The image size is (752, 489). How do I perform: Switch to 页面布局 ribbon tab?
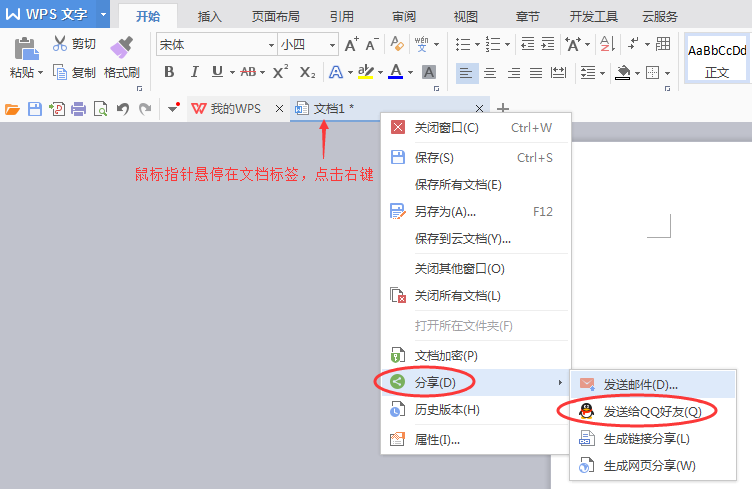coord(276,17)
